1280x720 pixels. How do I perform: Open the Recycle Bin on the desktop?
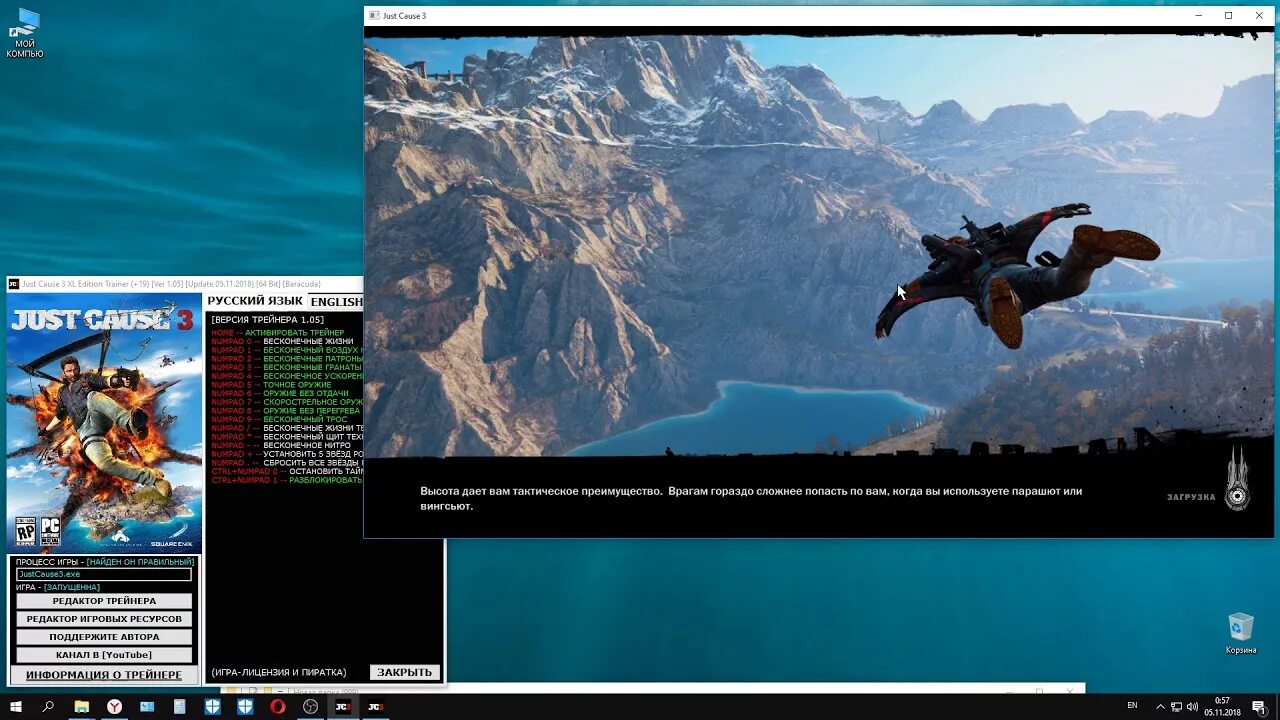pos(1241,634)
